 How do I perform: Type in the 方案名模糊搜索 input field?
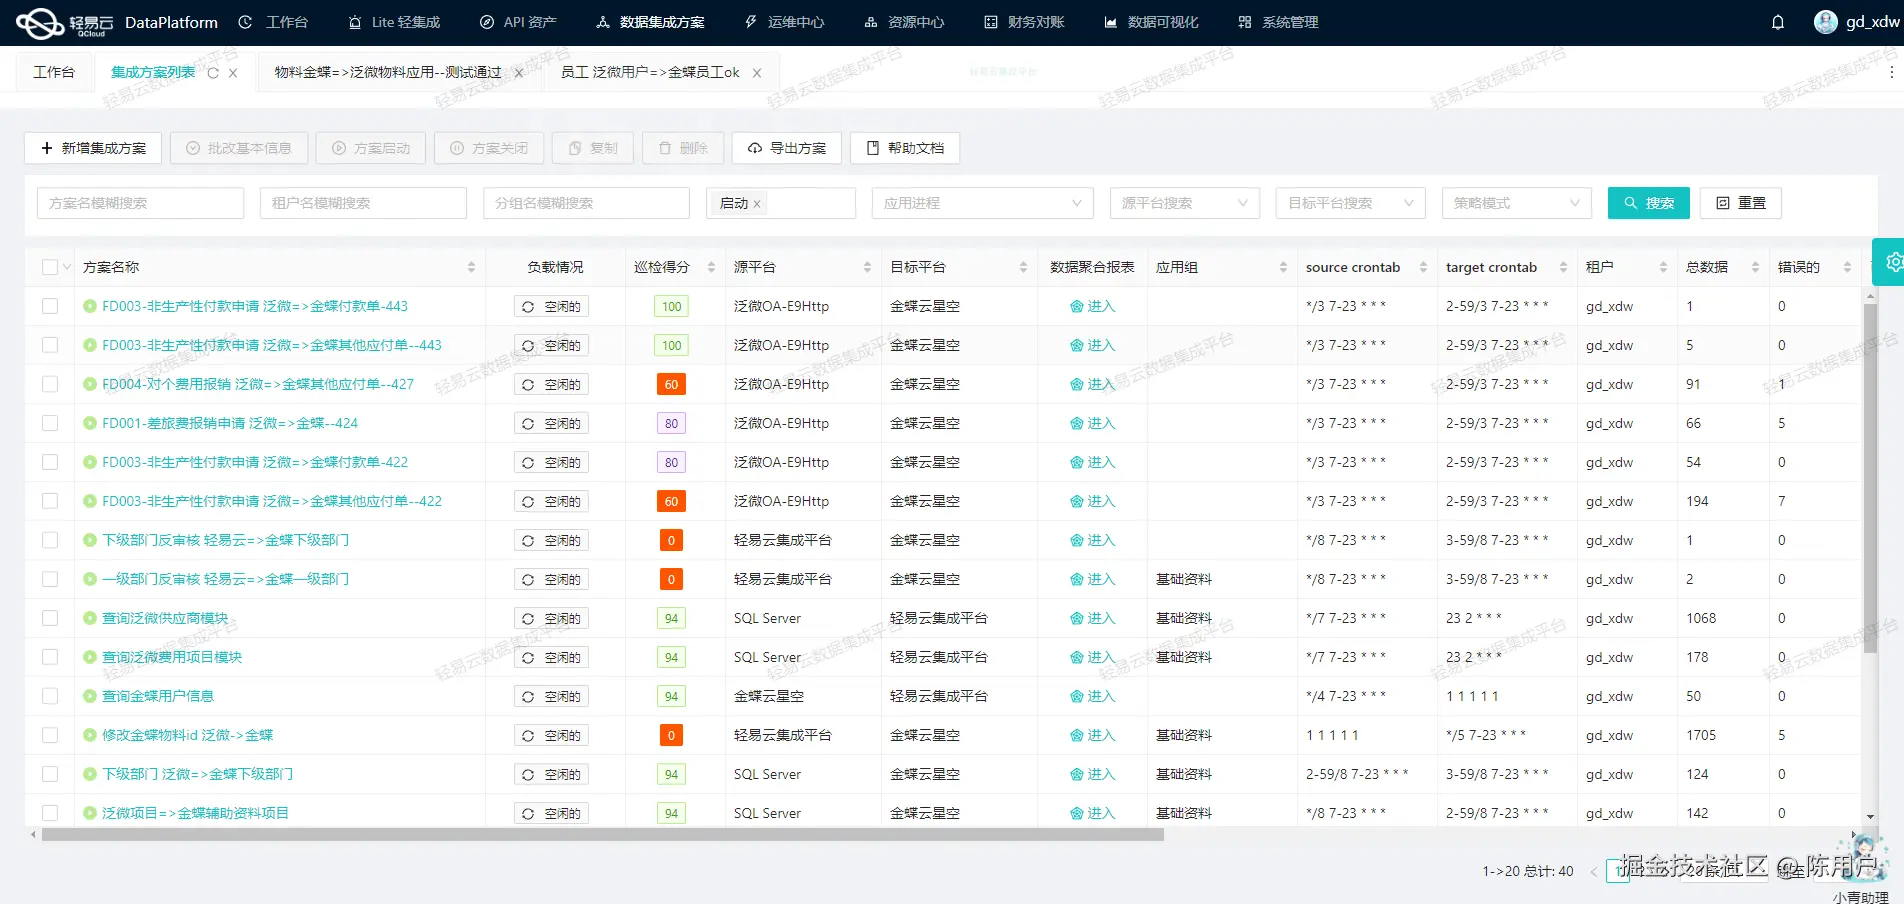[x=140, y=203]
